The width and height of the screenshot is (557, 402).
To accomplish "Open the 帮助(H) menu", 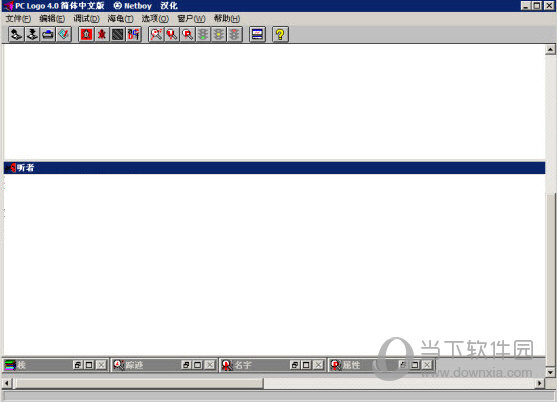I will click(x=227, y=18).
